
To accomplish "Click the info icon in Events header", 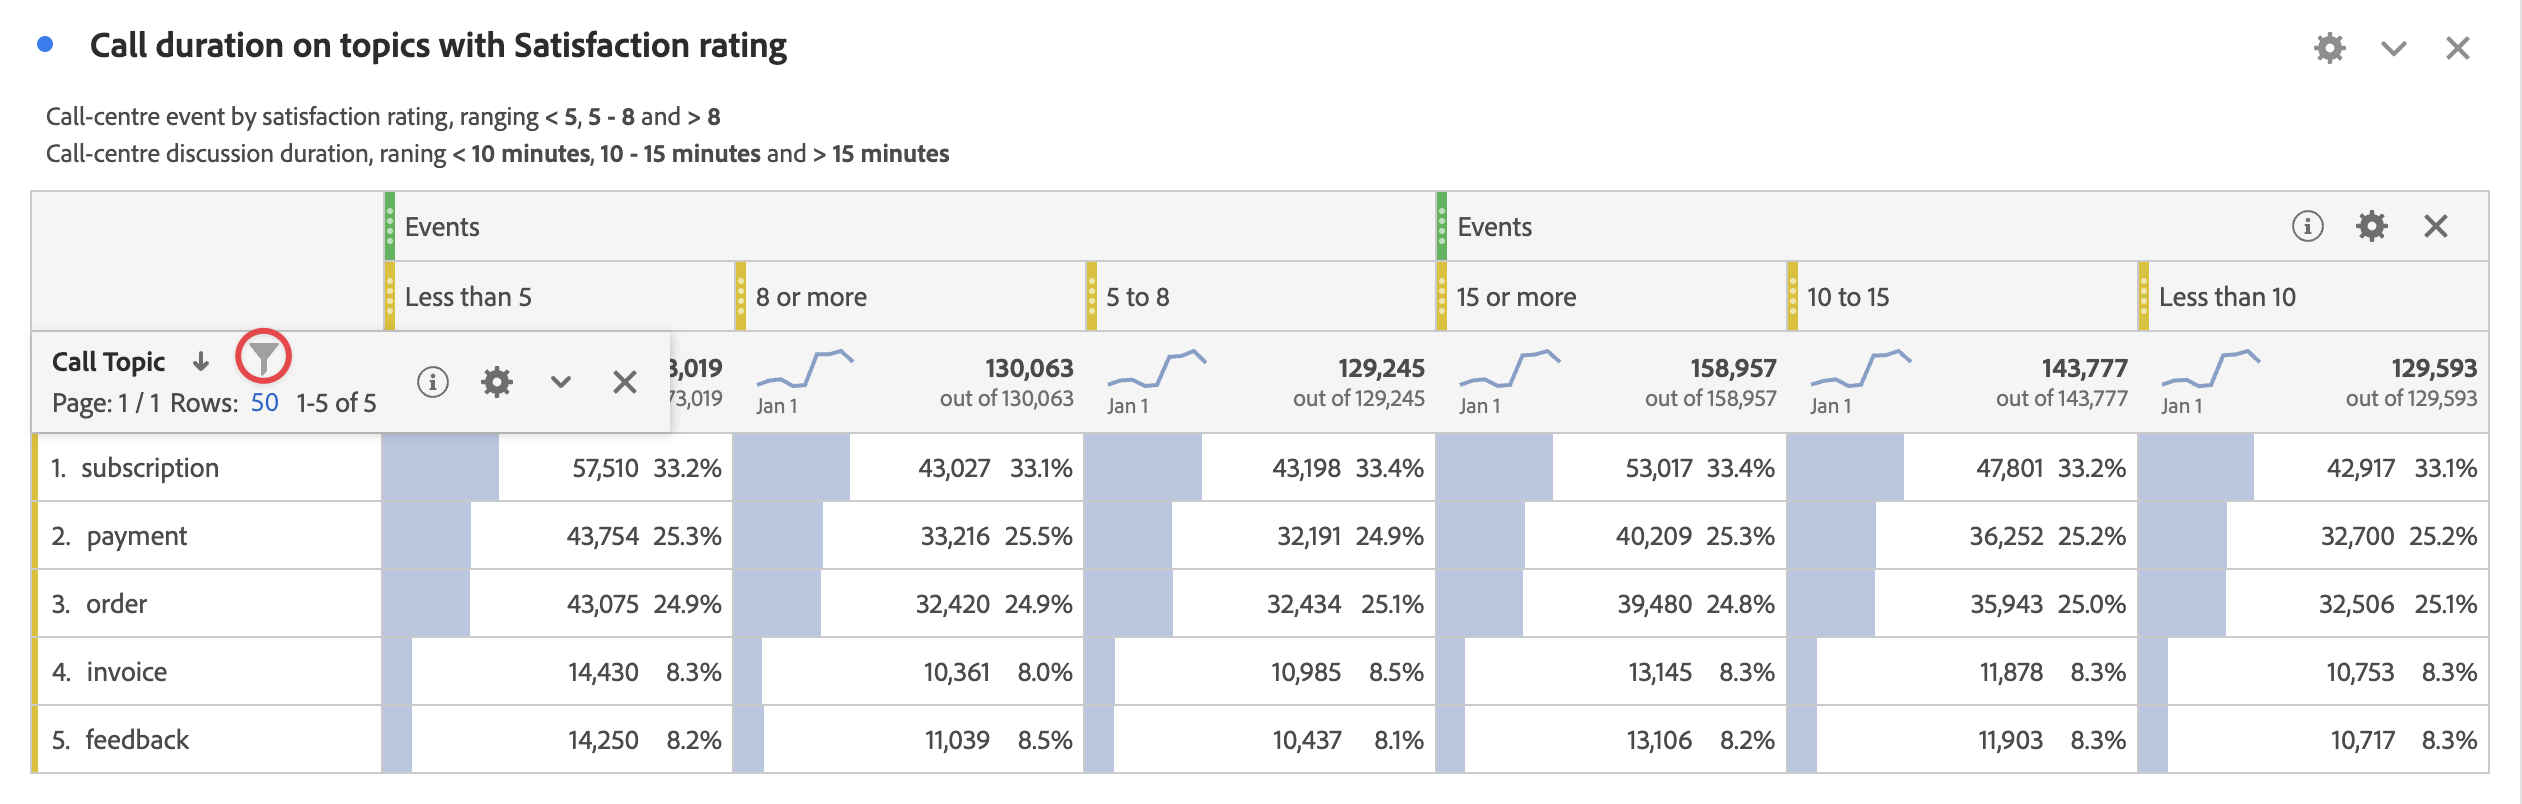I will [x=2307, y=226].
